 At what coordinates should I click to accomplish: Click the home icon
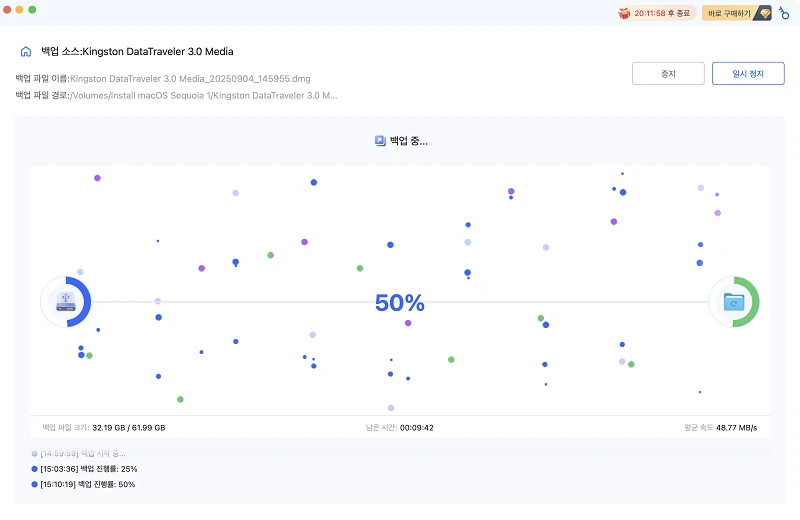(25, 51)
